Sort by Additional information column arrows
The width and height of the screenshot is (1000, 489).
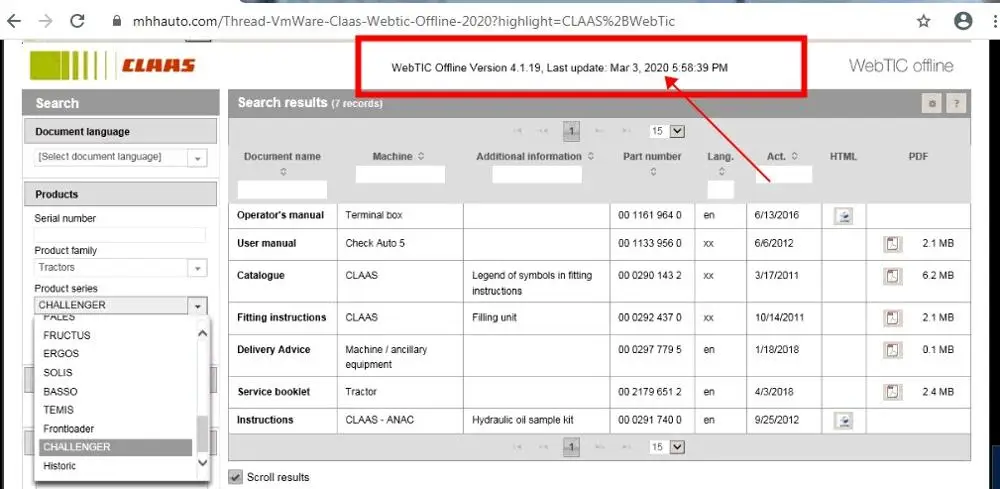tap(591, 156)
